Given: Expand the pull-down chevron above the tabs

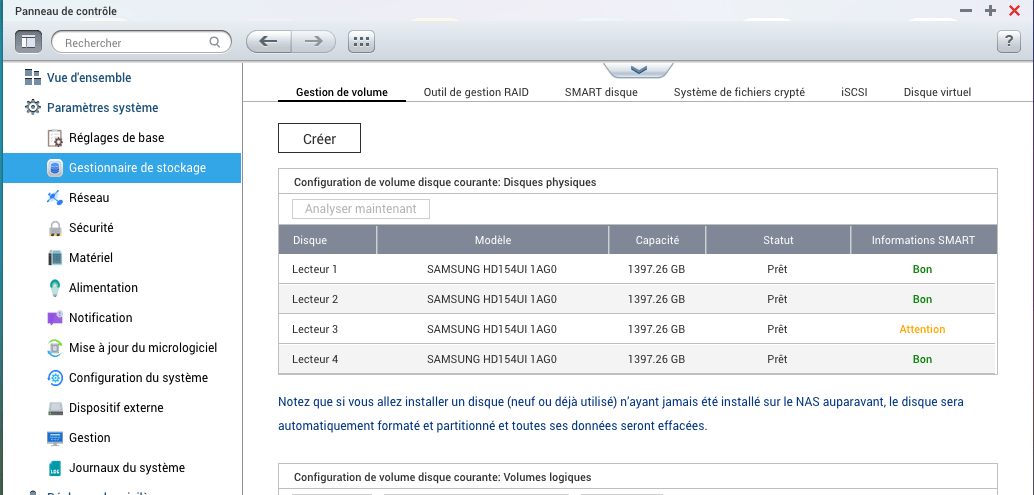Looking at the screenshot, I should [638, 70].
